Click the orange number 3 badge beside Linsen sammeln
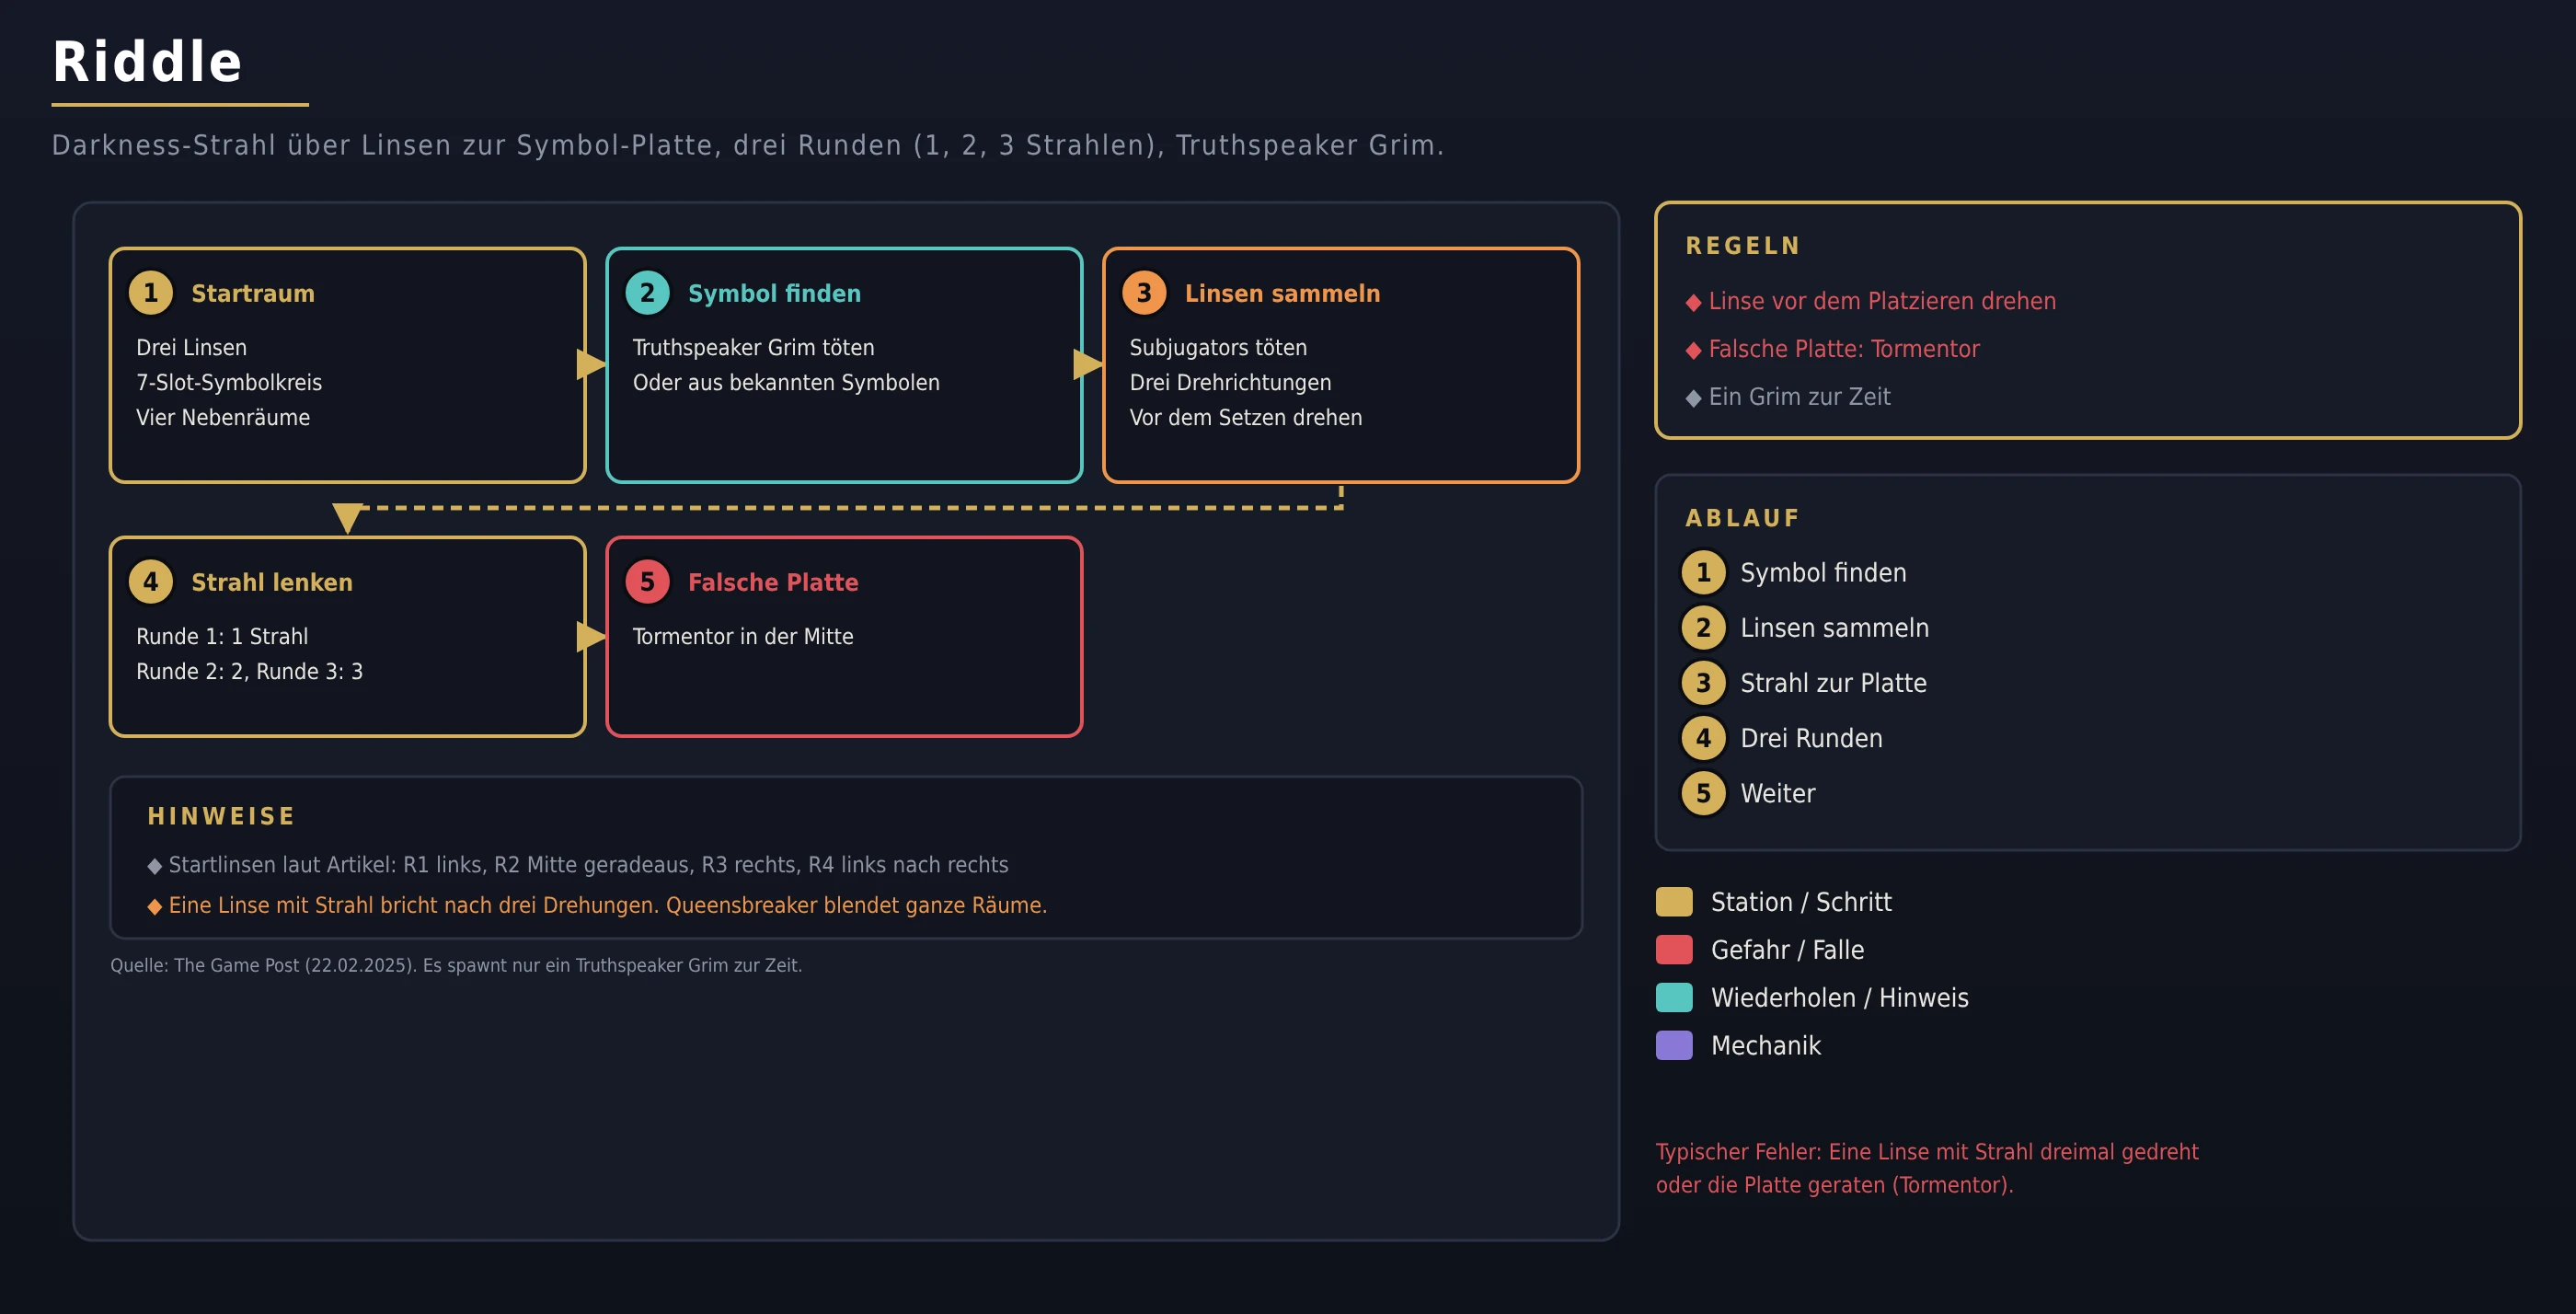This screenshot has height=1314, width=2576. point(1144,293)
